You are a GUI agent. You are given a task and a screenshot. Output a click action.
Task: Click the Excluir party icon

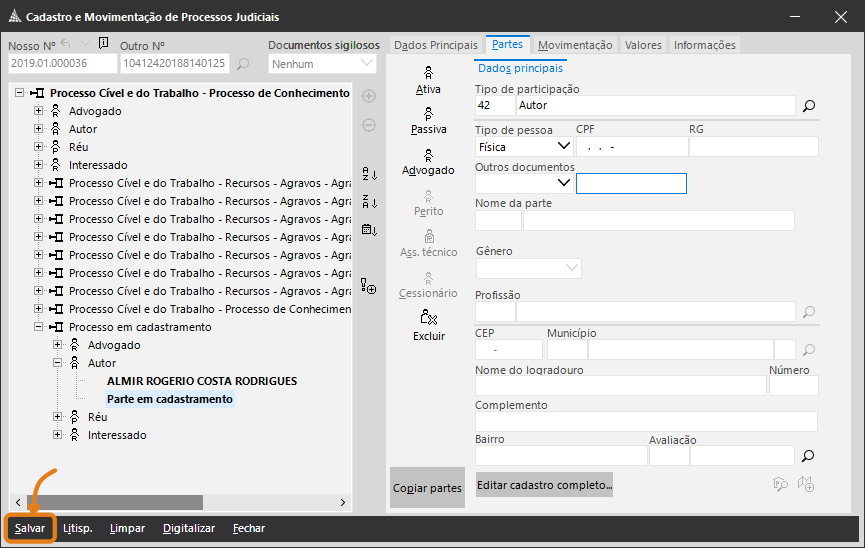[x=428, y=325]
